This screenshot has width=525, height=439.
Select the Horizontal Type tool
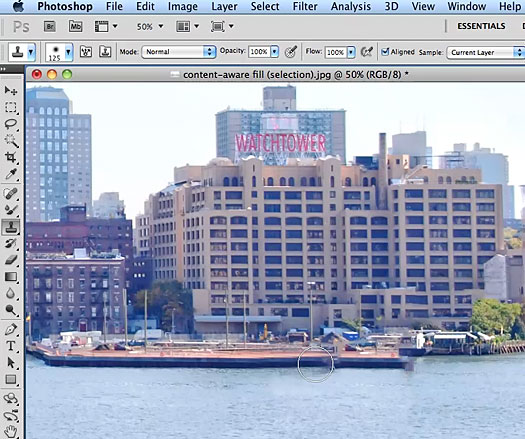[11, 346]
